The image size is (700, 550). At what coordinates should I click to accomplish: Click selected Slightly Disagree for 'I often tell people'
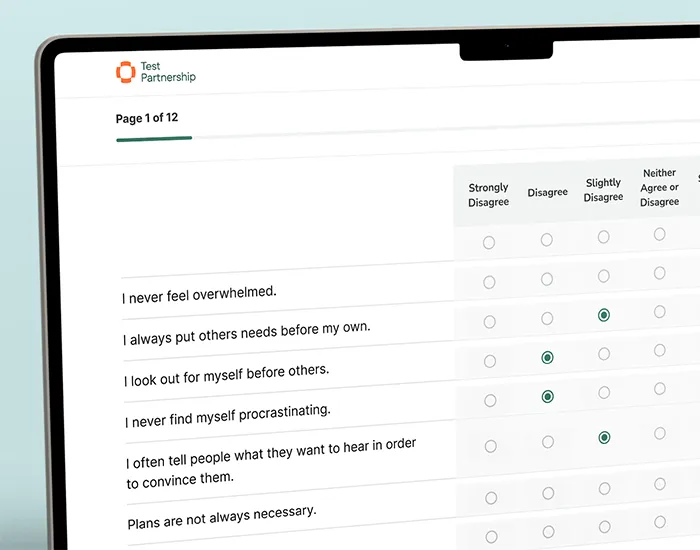604,438
